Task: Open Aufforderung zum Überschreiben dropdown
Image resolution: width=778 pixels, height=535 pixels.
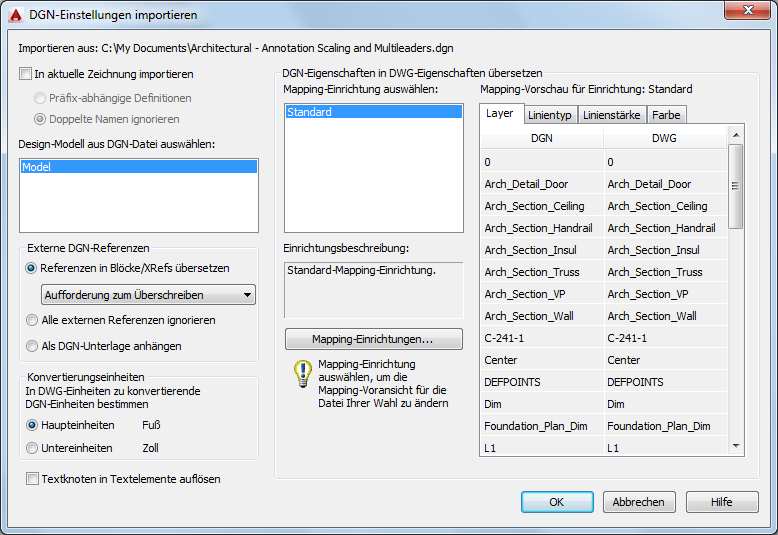Action: (x=148, y=295)
